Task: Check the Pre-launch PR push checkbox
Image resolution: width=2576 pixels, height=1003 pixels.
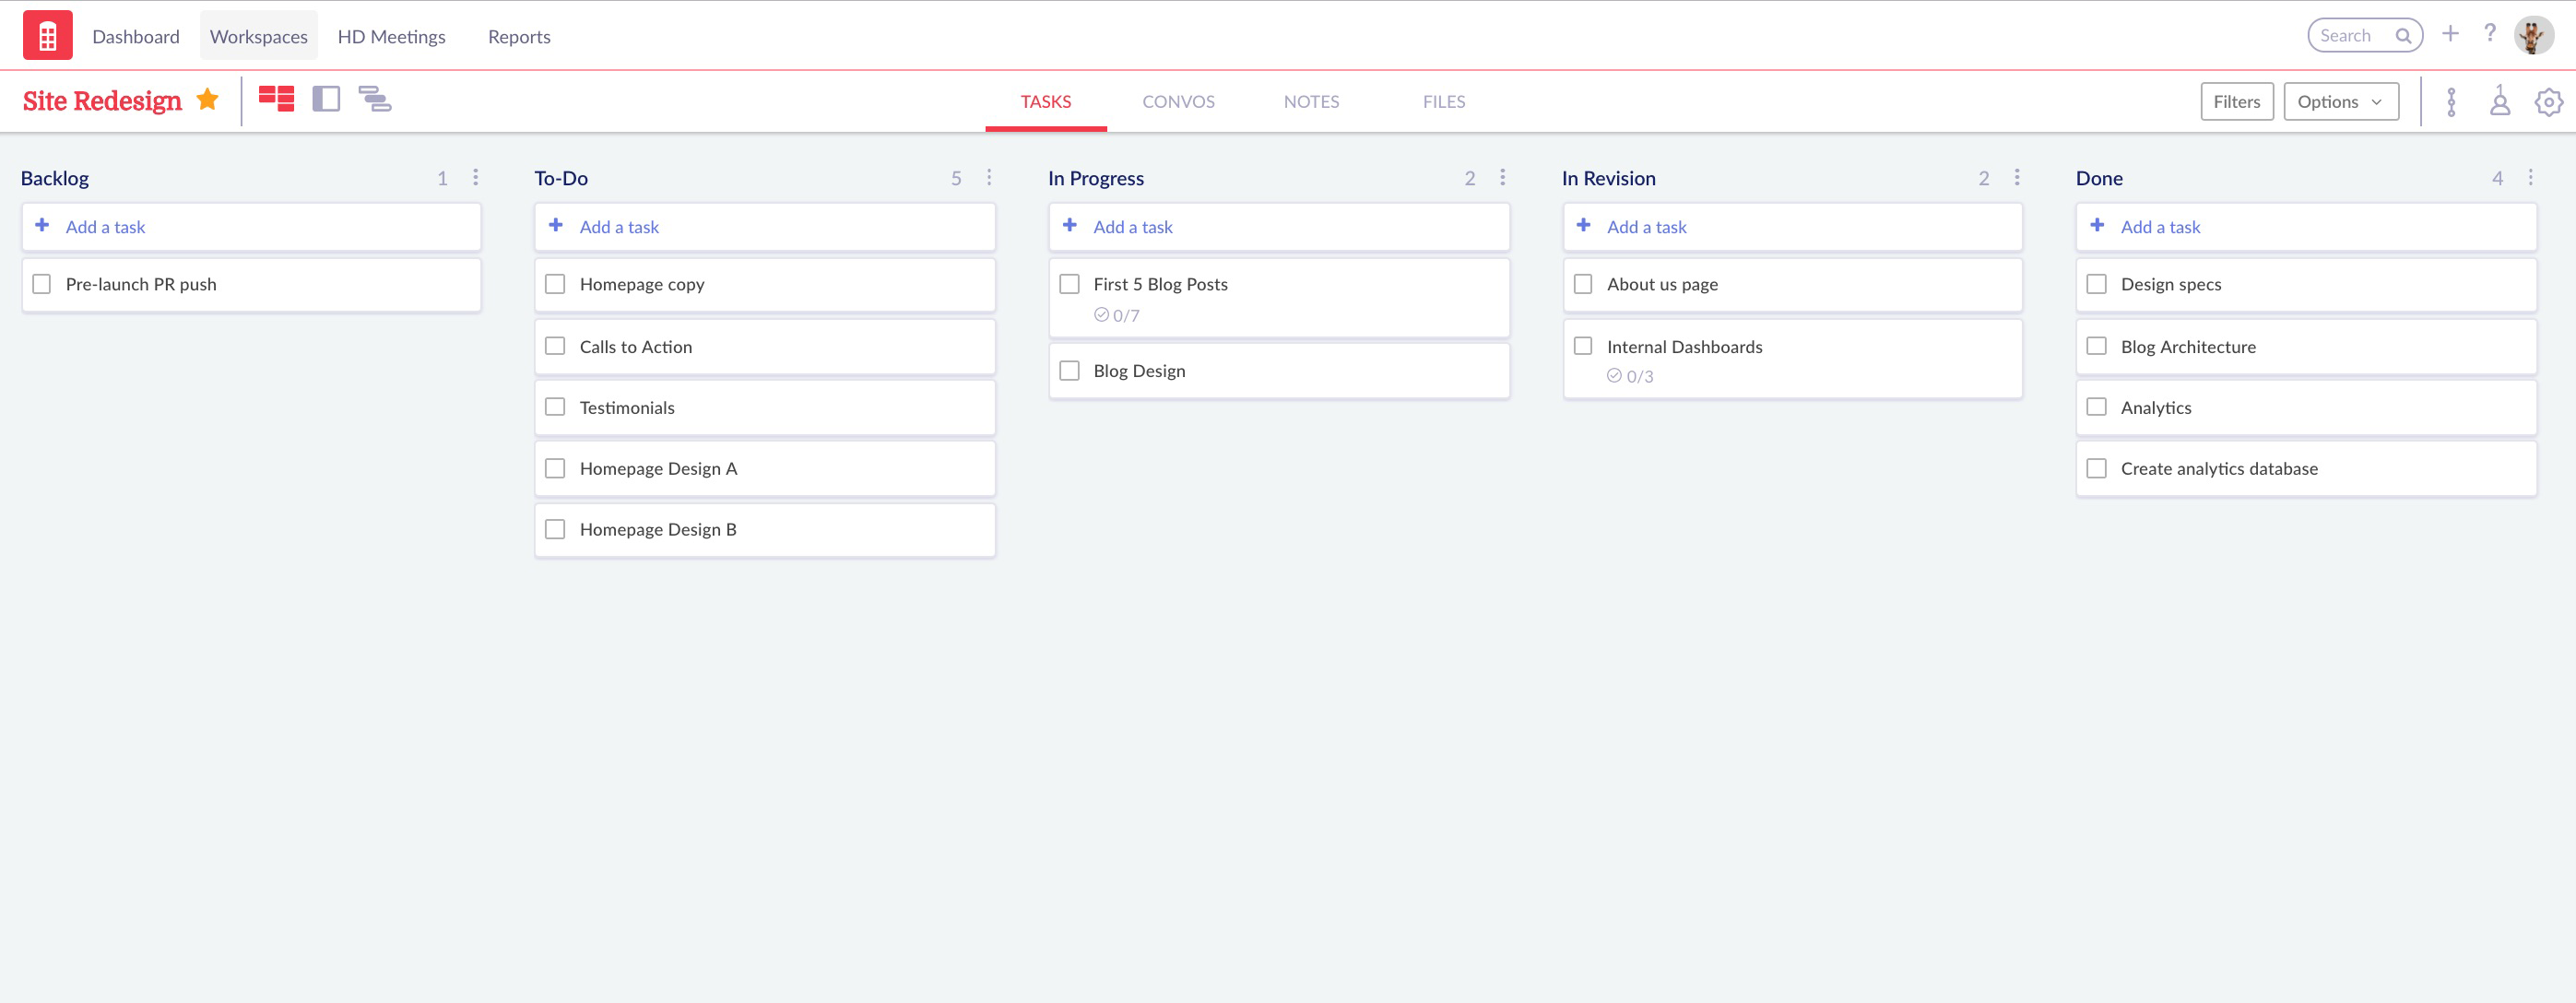Action: click(x=41, y=284)
